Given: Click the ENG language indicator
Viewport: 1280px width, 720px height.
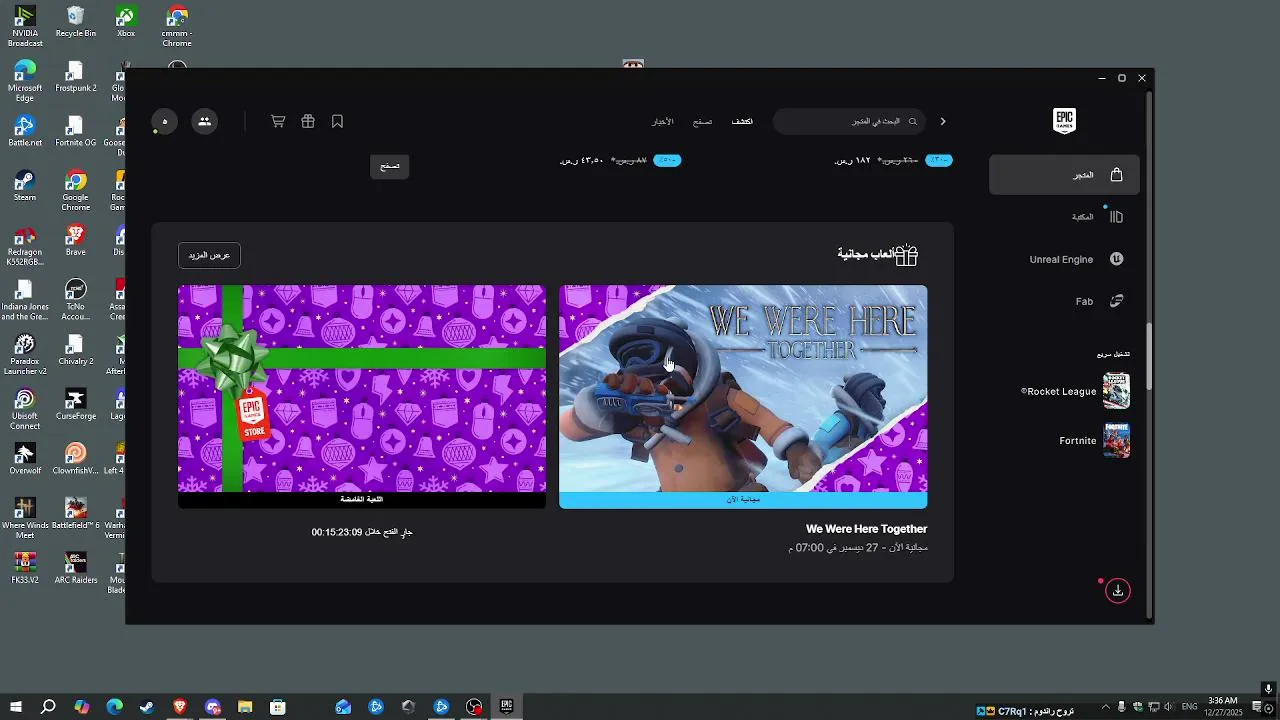Looking at the screenshot, I should click(1189, 707).
